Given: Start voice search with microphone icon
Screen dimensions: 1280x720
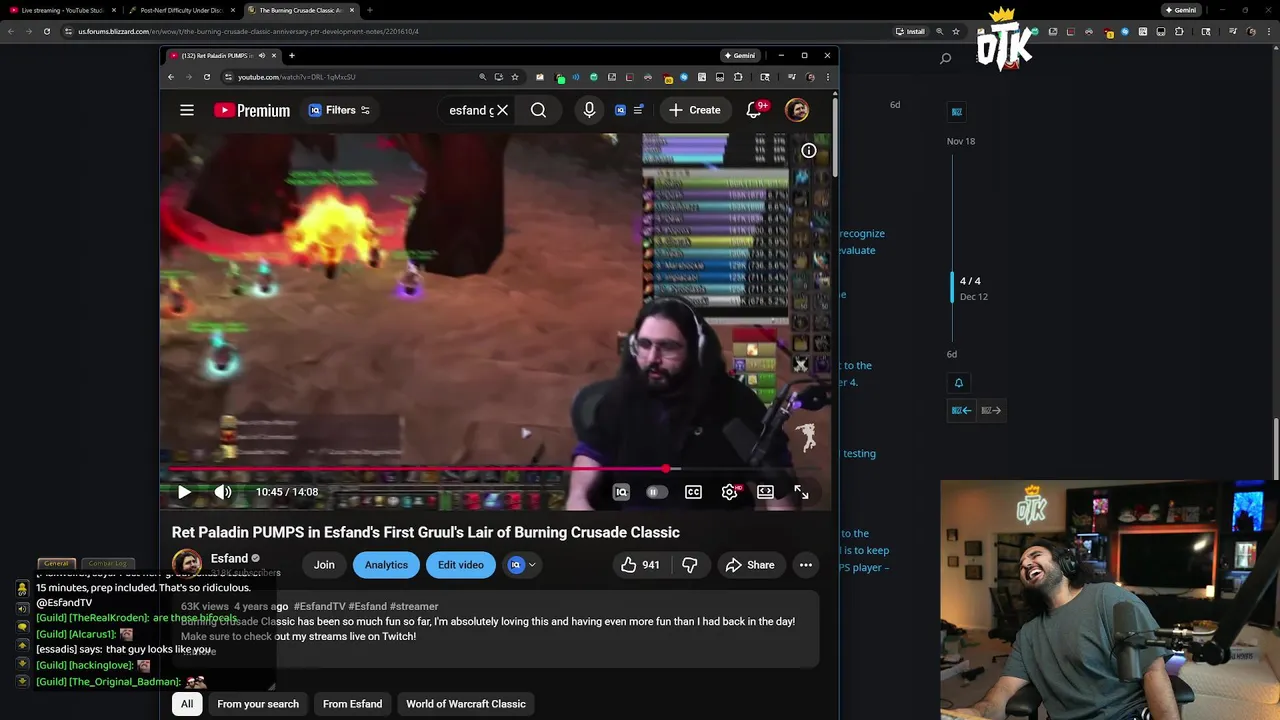Looking at the screenshot, I should [x=589, y=110].
